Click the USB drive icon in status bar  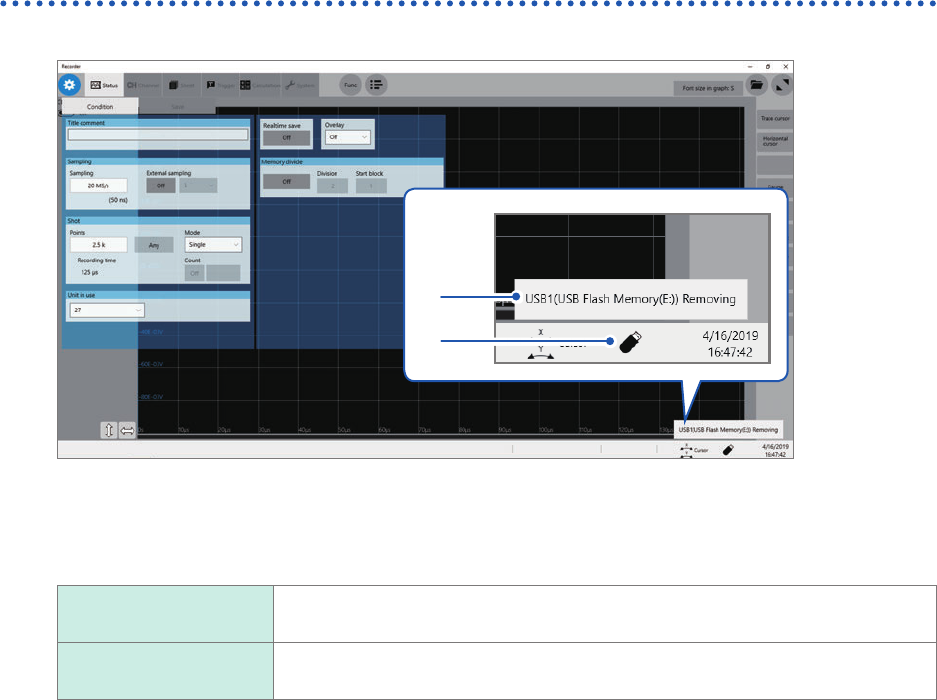point(728,450)
